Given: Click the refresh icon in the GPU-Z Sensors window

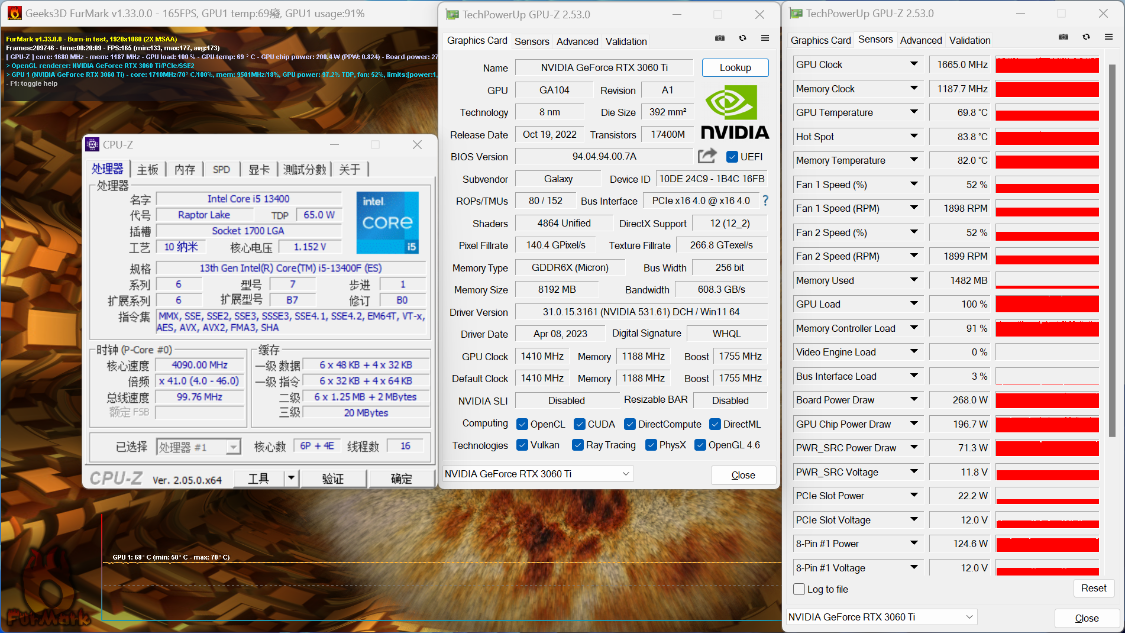Looking at the screenshot, I should (x=1086, y=37).
